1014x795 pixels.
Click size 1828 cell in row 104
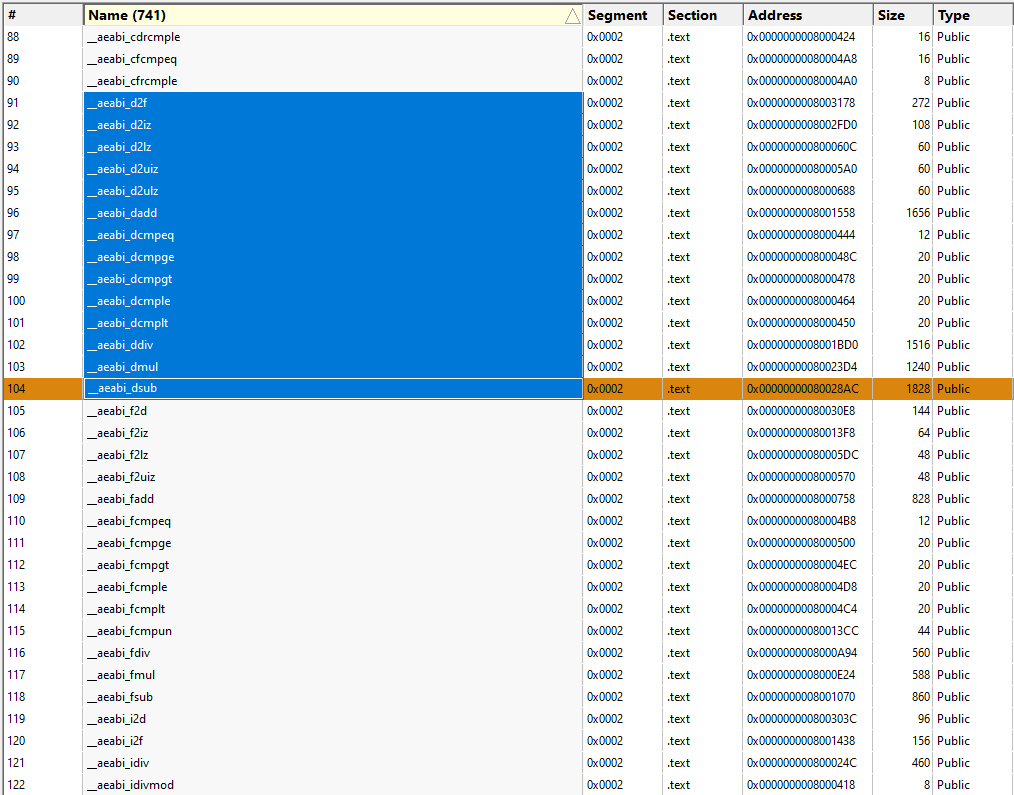(903, 389)
